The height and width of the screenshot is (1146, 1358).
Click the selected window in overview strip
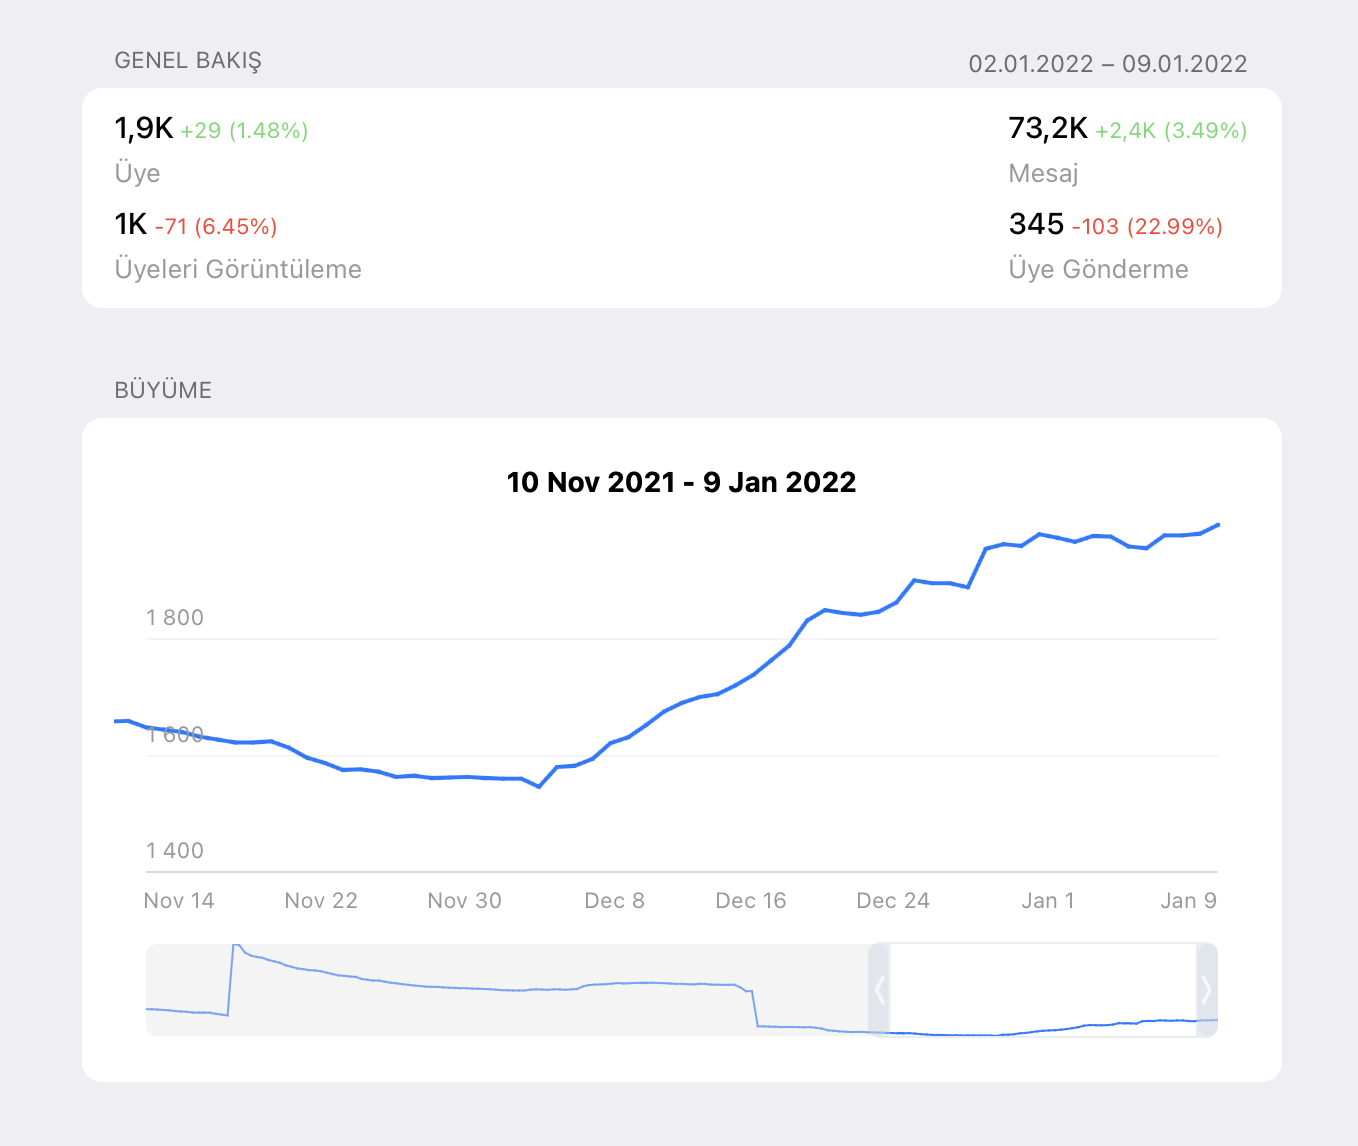point(1043,990)
